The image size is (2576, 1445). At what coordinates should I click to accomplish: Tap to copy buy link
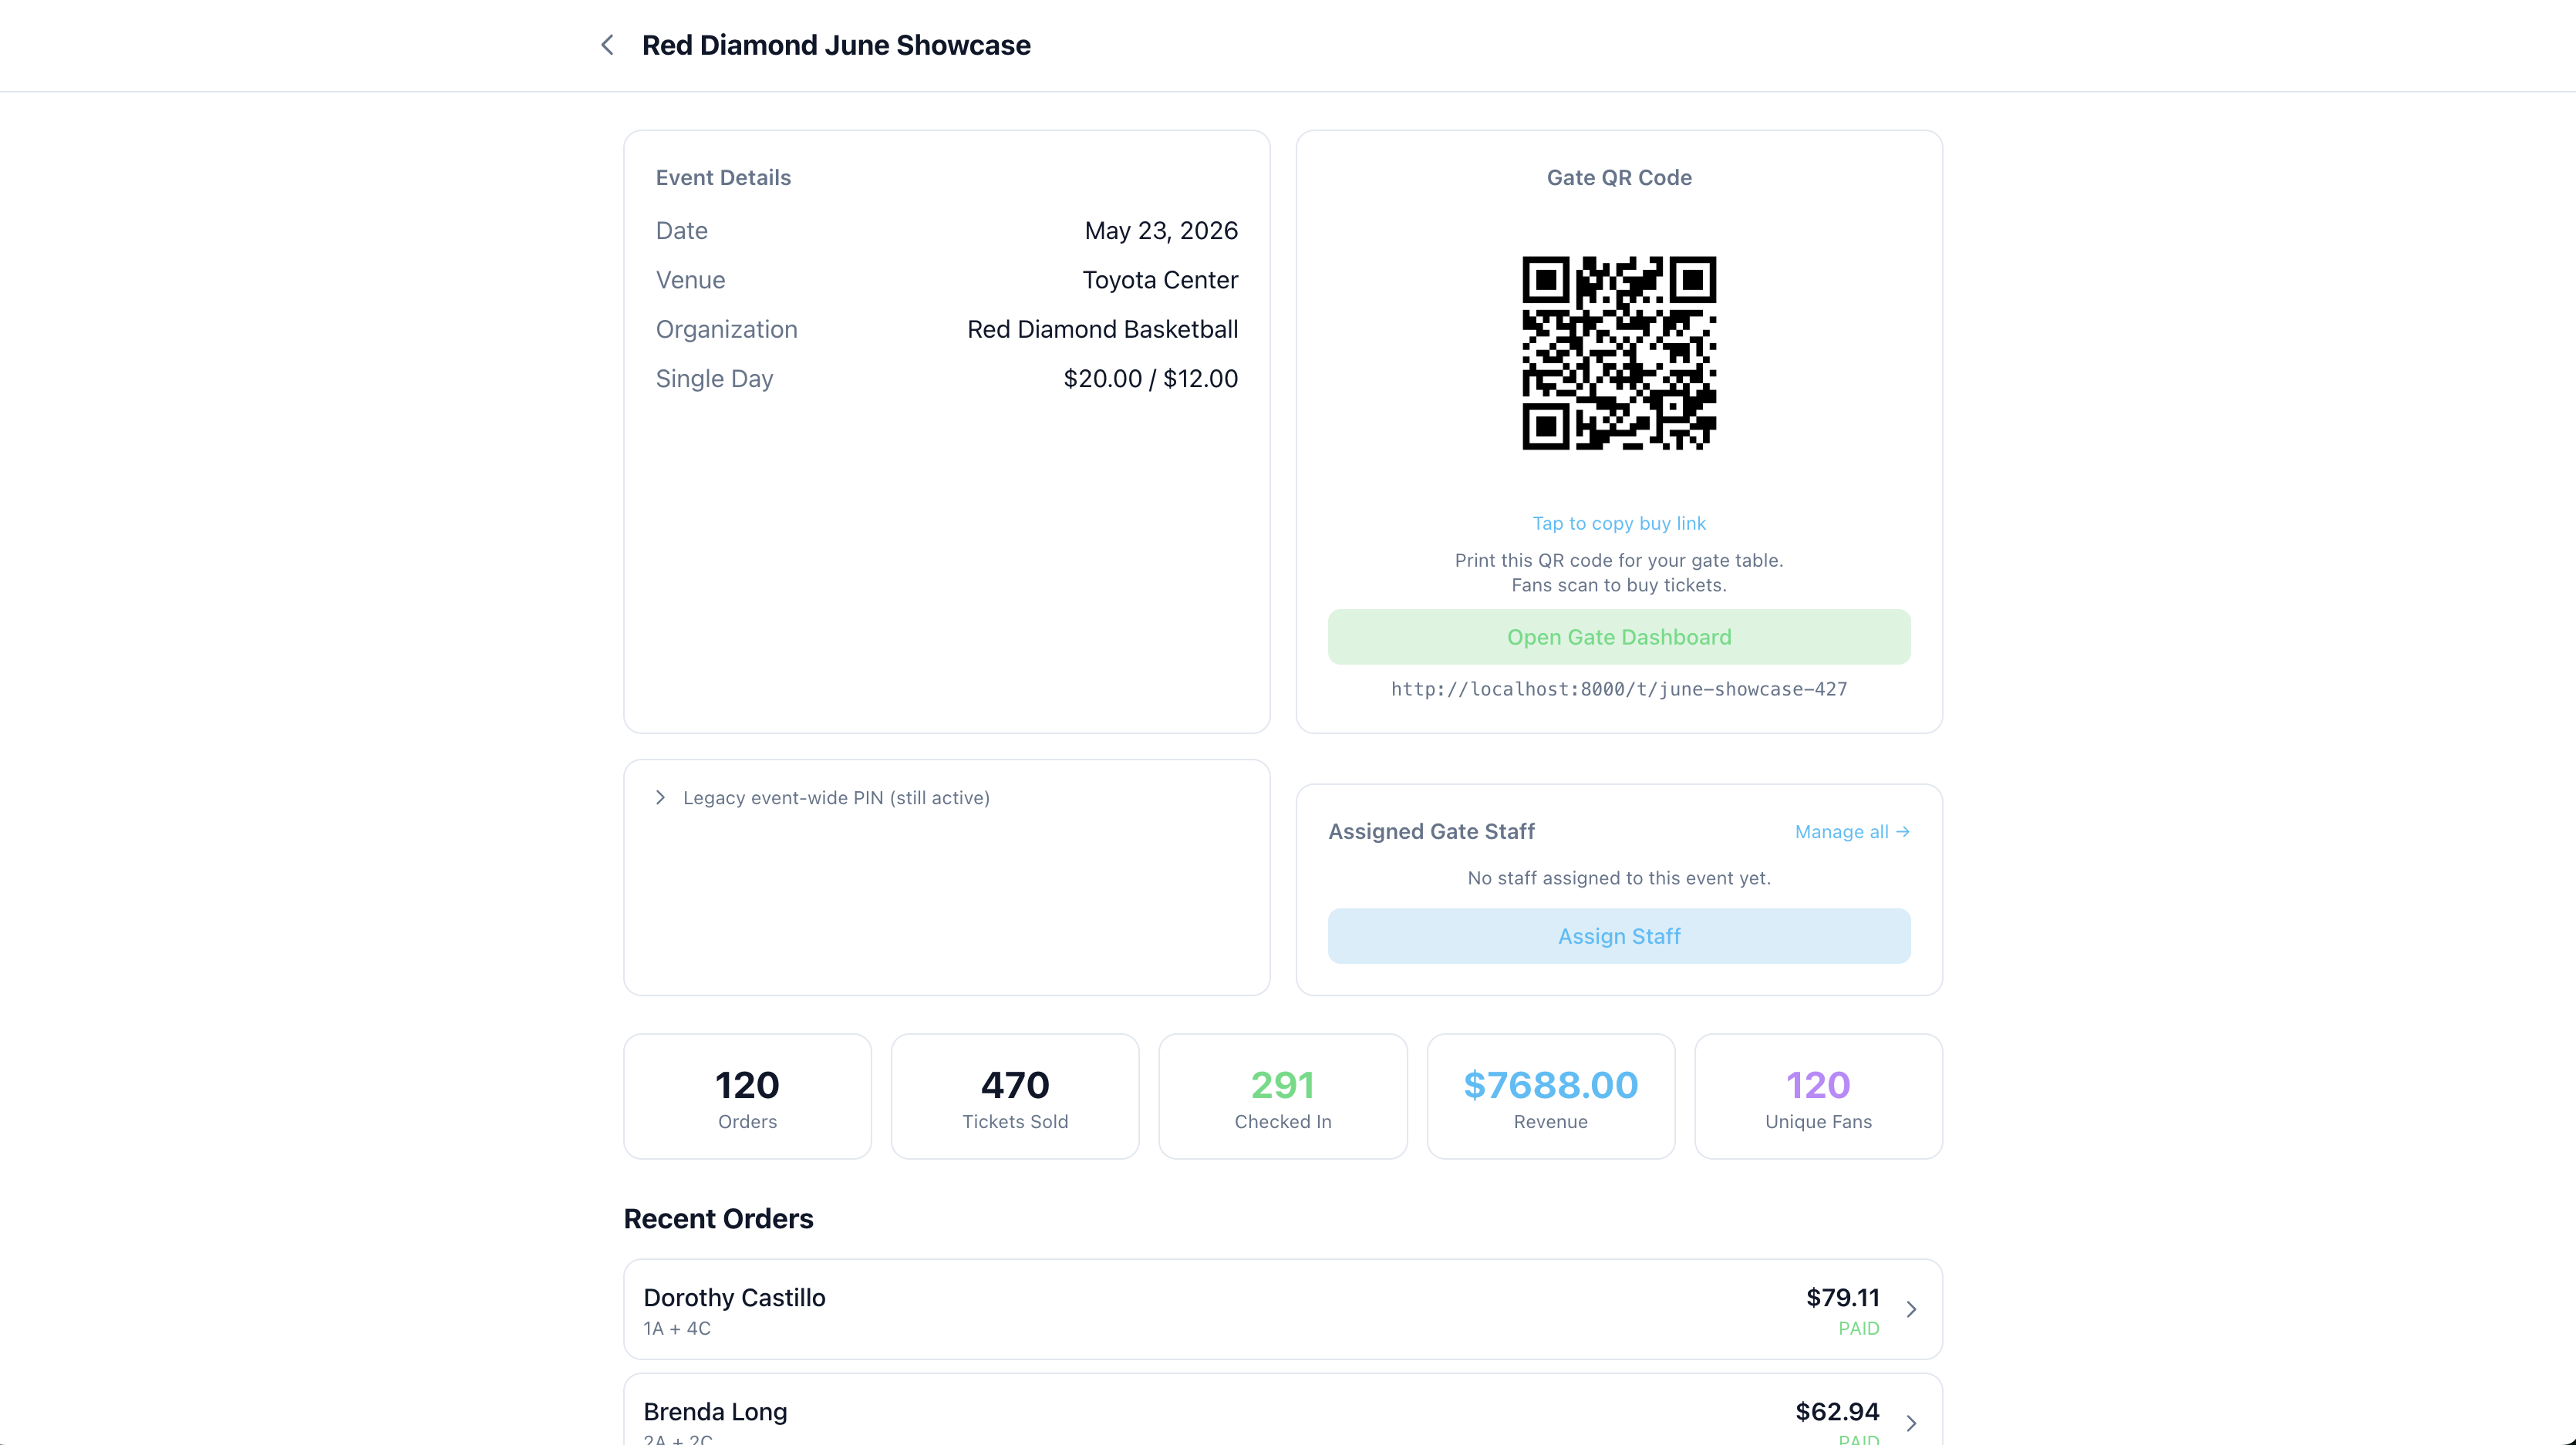(1619, 523)
